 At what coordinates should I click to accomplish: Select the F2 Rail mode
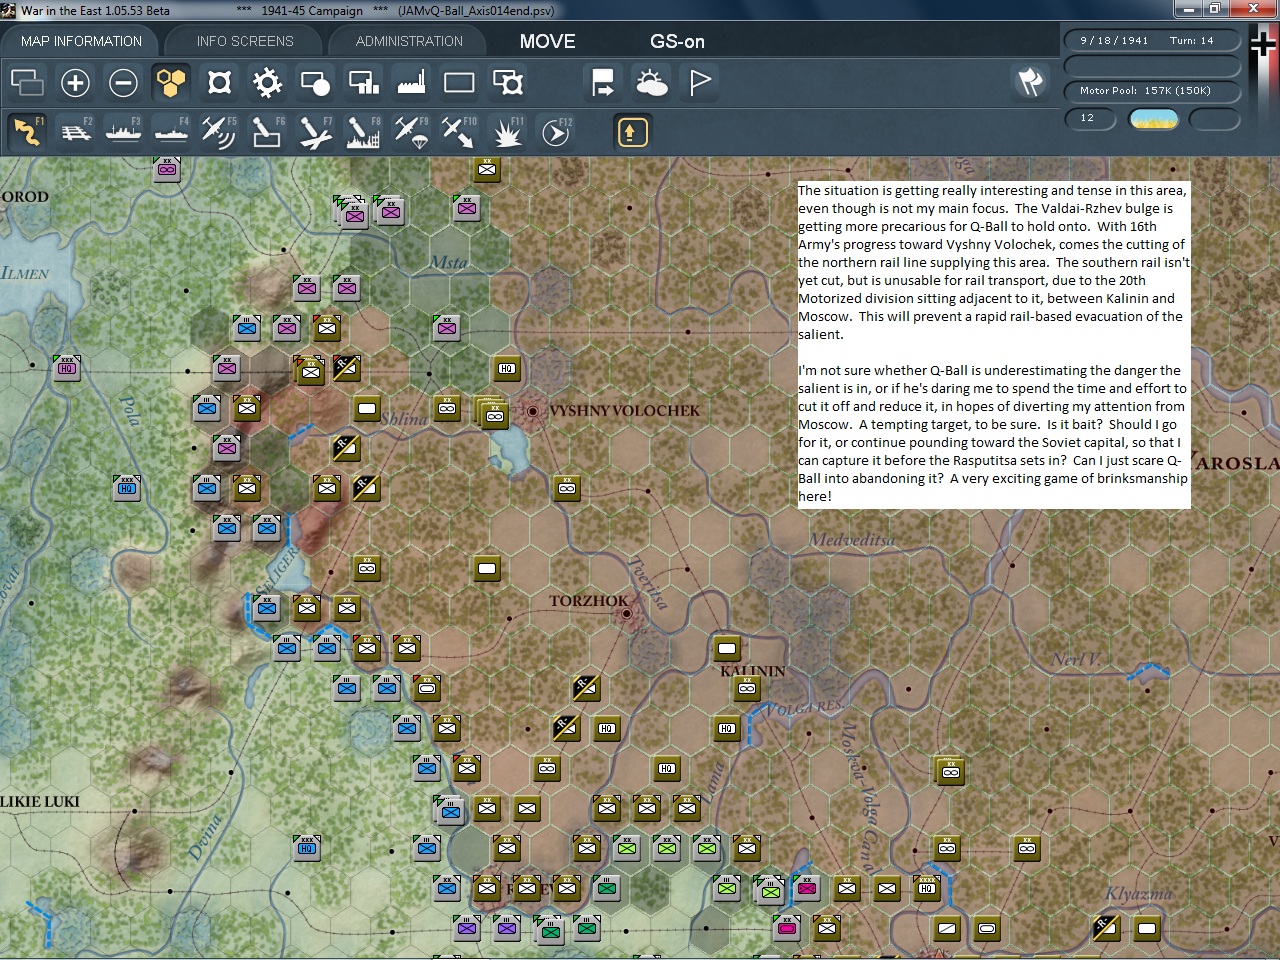(x=75, y=131)
